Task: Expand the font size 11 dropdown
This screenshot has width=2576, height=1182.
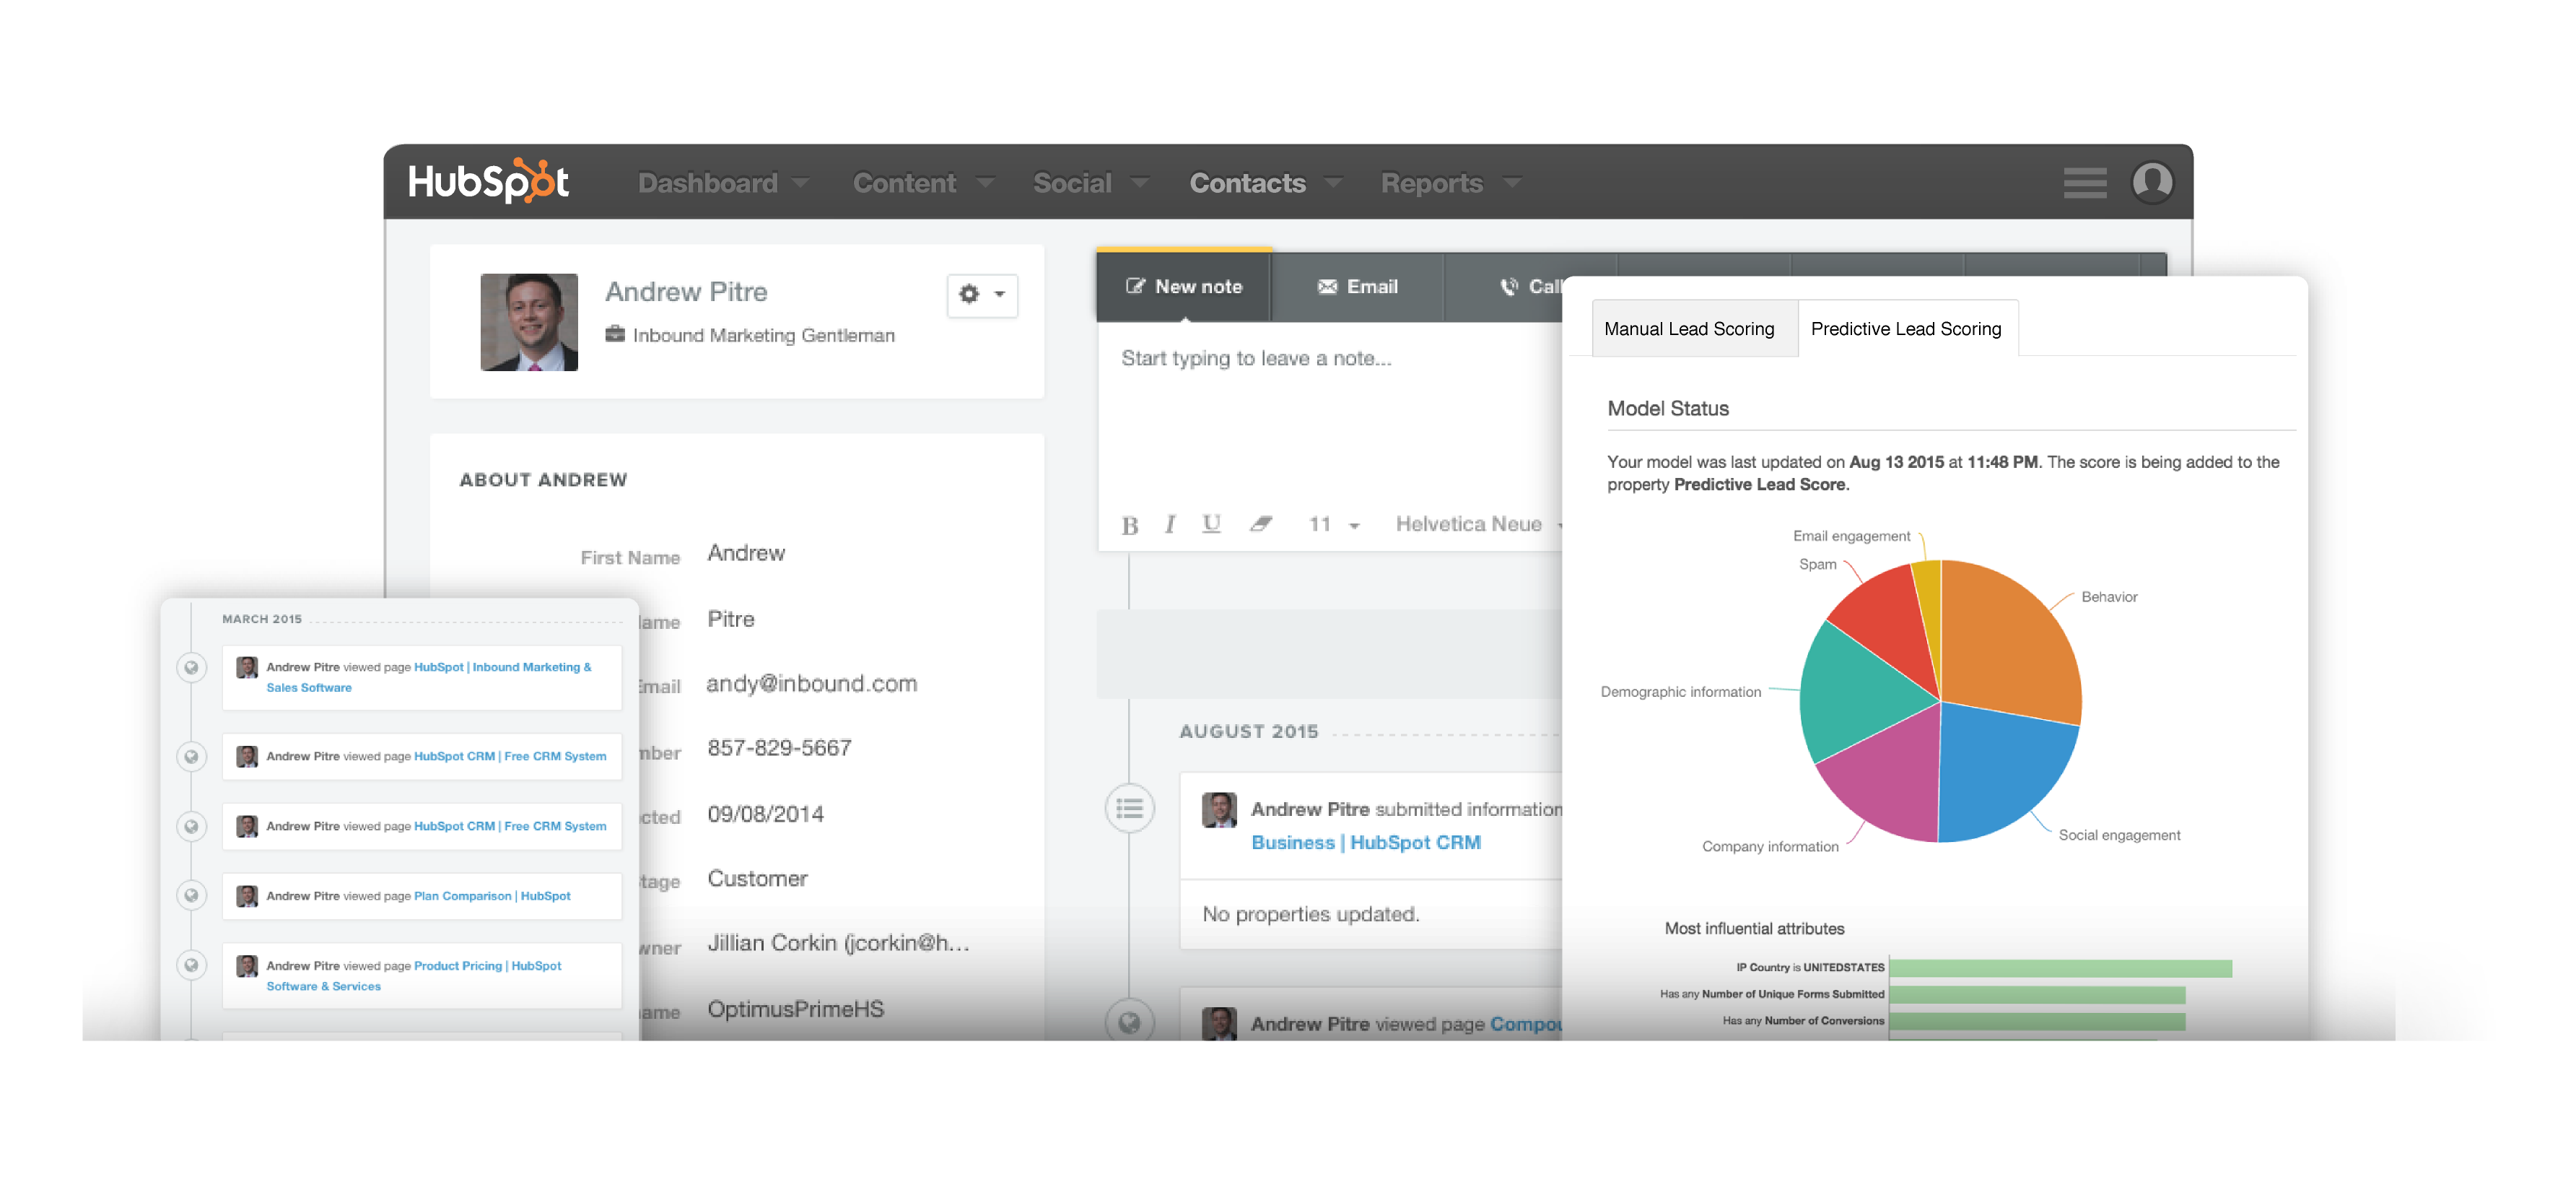Action: tap(1334, 524)
